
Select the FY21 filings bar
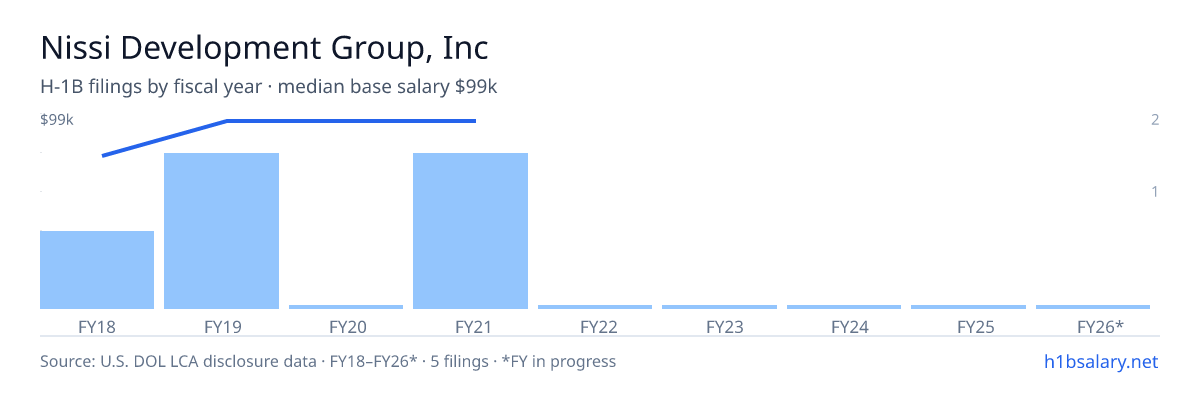coord(470,231)
